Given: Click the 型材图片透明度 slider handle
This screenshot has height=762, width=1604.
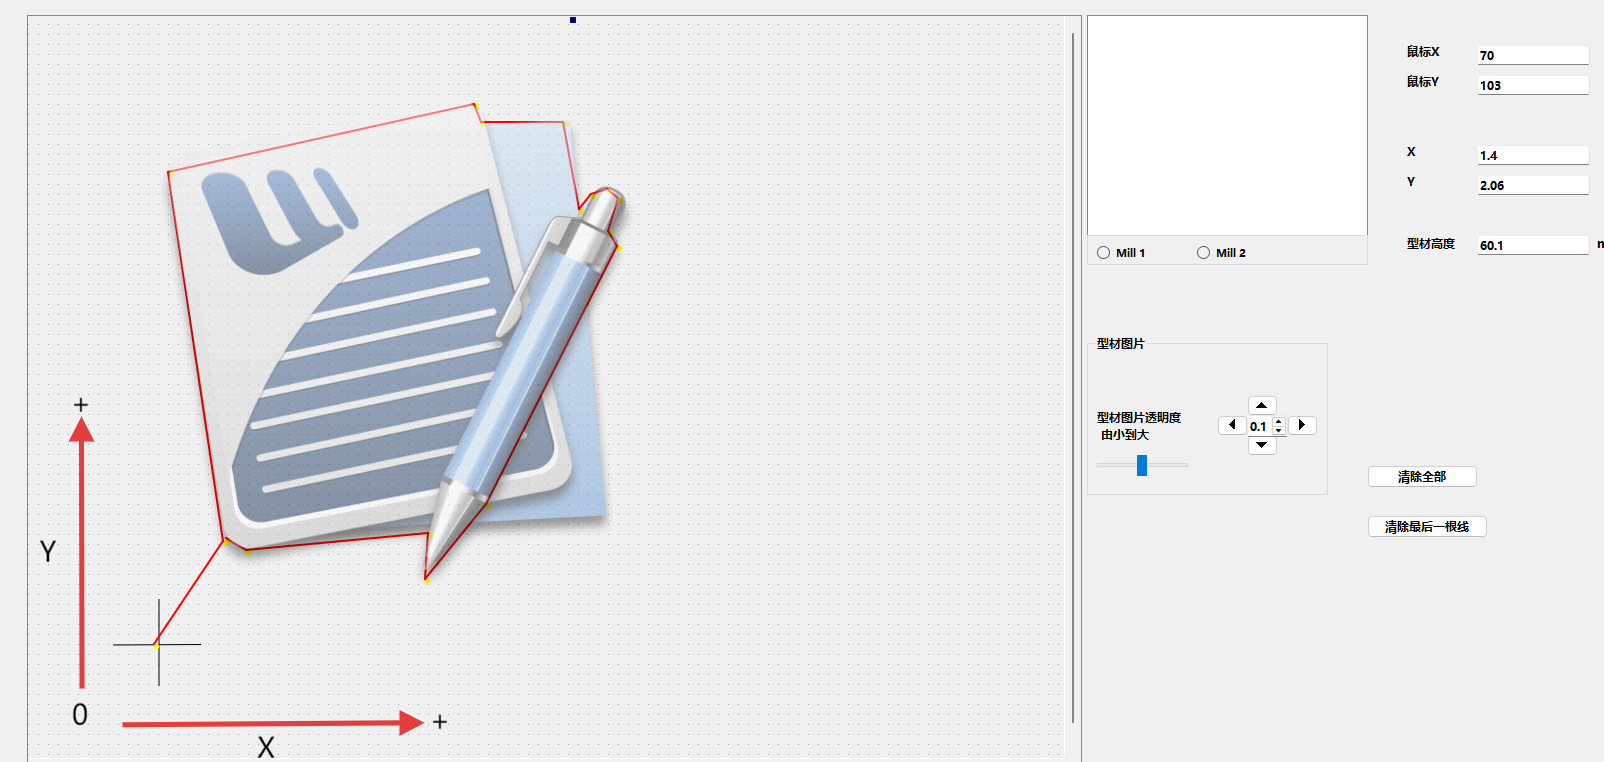Looking at the screenshot, I should point(1142,465).
